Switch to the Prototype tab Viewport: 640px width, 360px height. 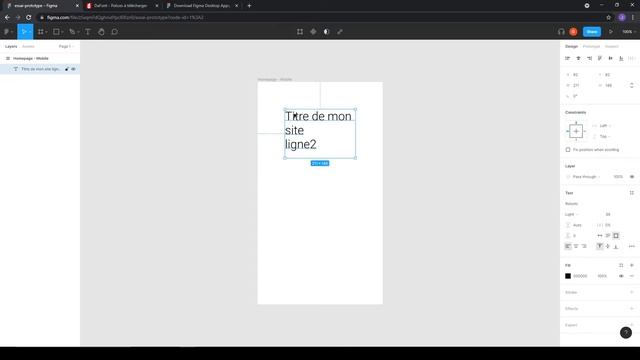click(x=591, y=47)
